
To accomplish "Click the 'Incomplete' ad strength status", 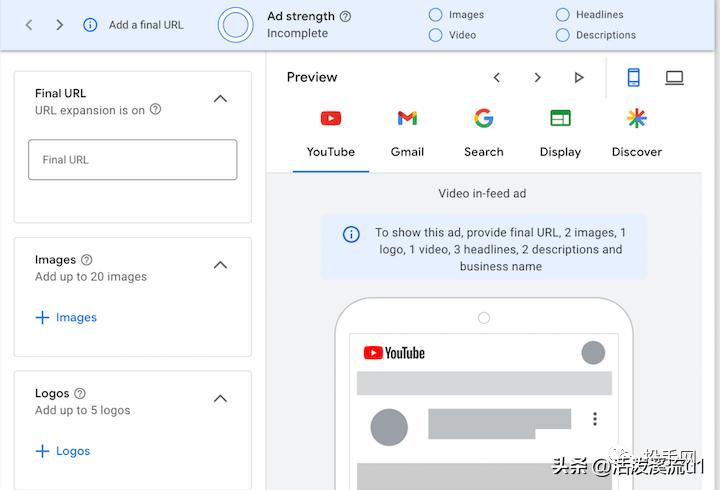I will [298, 33].
